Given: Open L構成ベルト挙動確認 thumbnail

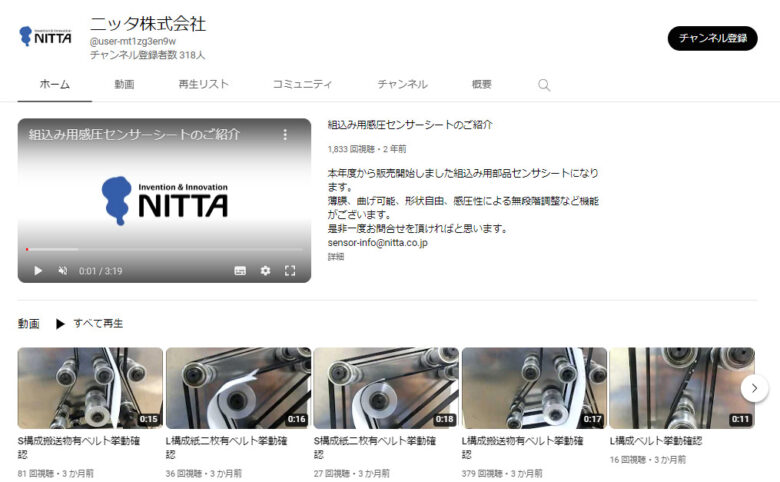Looking at the screenshot, I should [682, 388].
